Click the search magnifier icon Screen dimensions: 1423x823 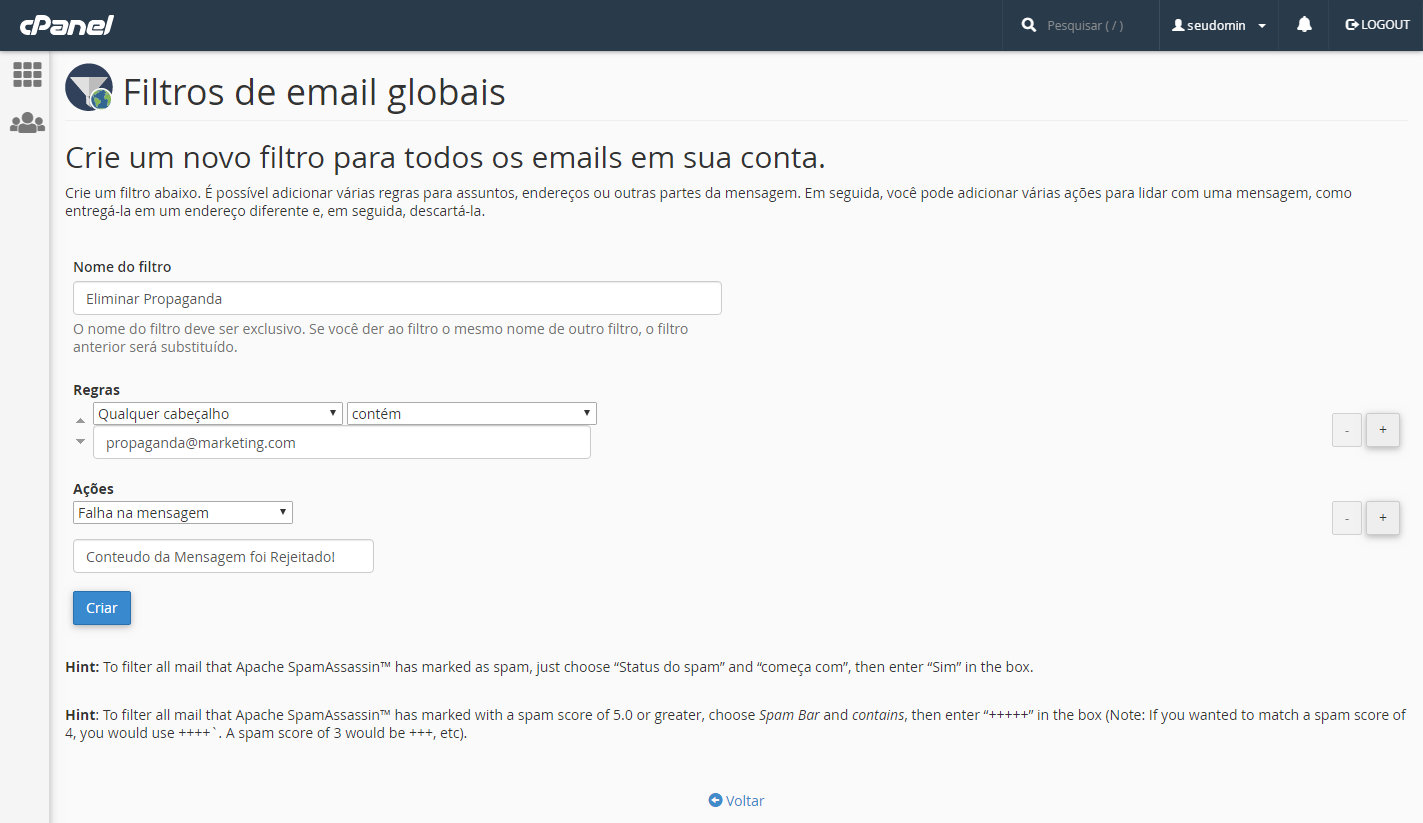point(1029,25)
